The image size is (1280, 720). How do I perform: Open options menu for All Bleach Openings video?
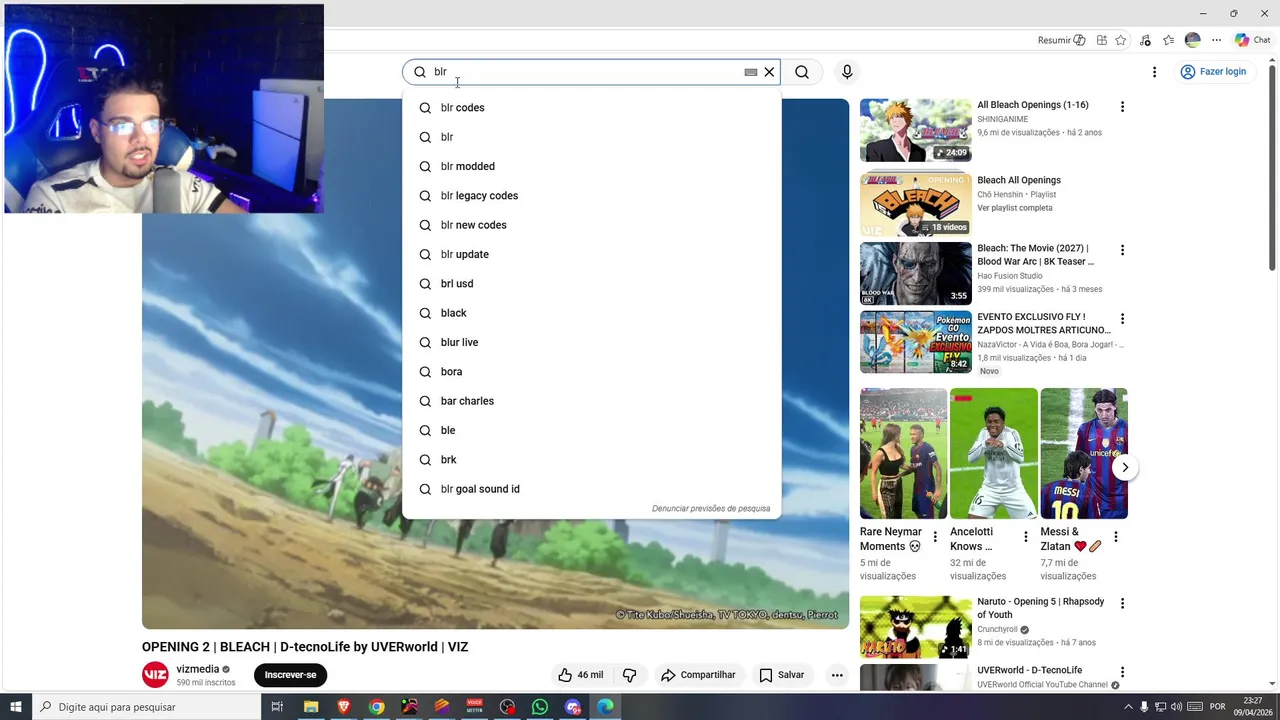1122,107
